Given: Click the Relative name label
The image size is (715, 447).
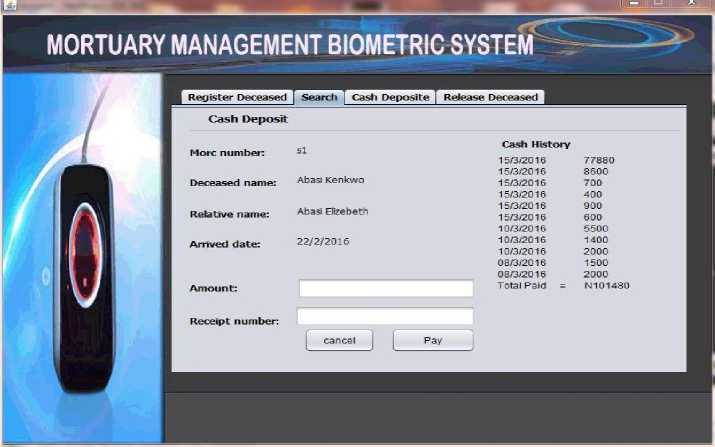Looking at the screenshot, I should tap(229, 214).
